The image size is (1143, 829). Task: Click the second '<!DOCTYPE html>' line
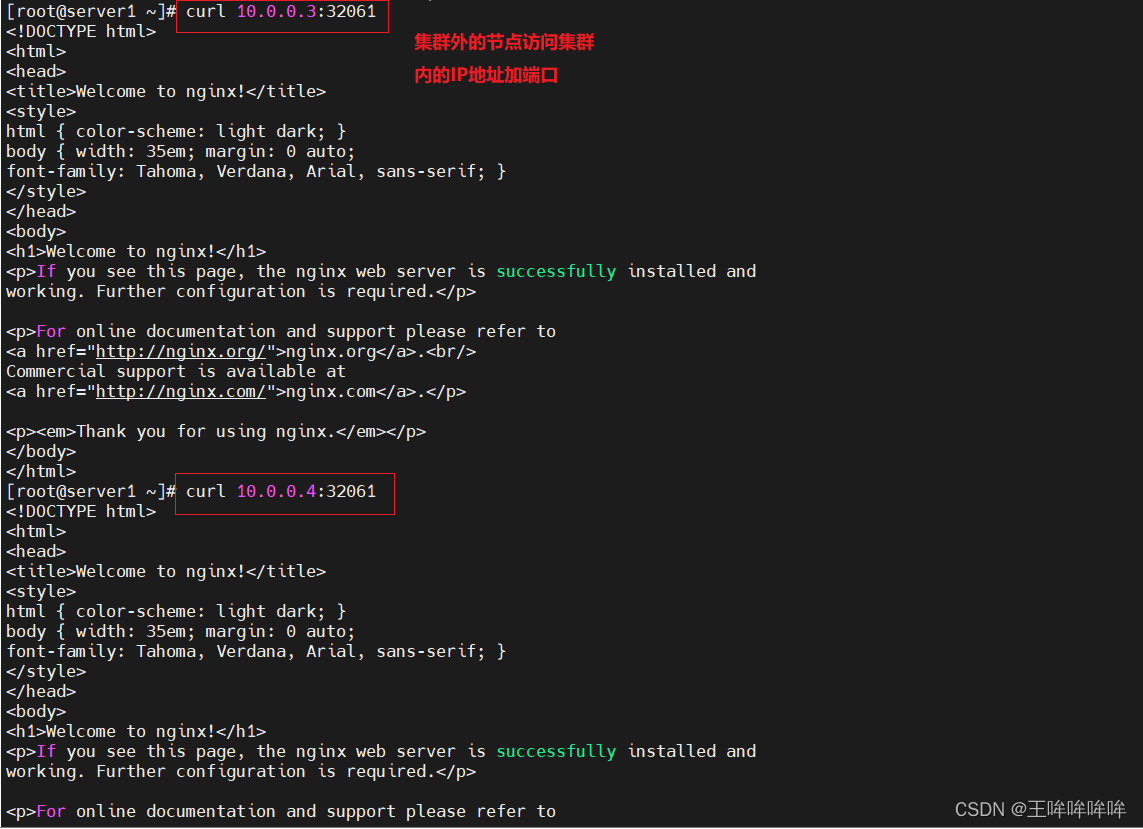pyautogui.click(x=81, y=511)
